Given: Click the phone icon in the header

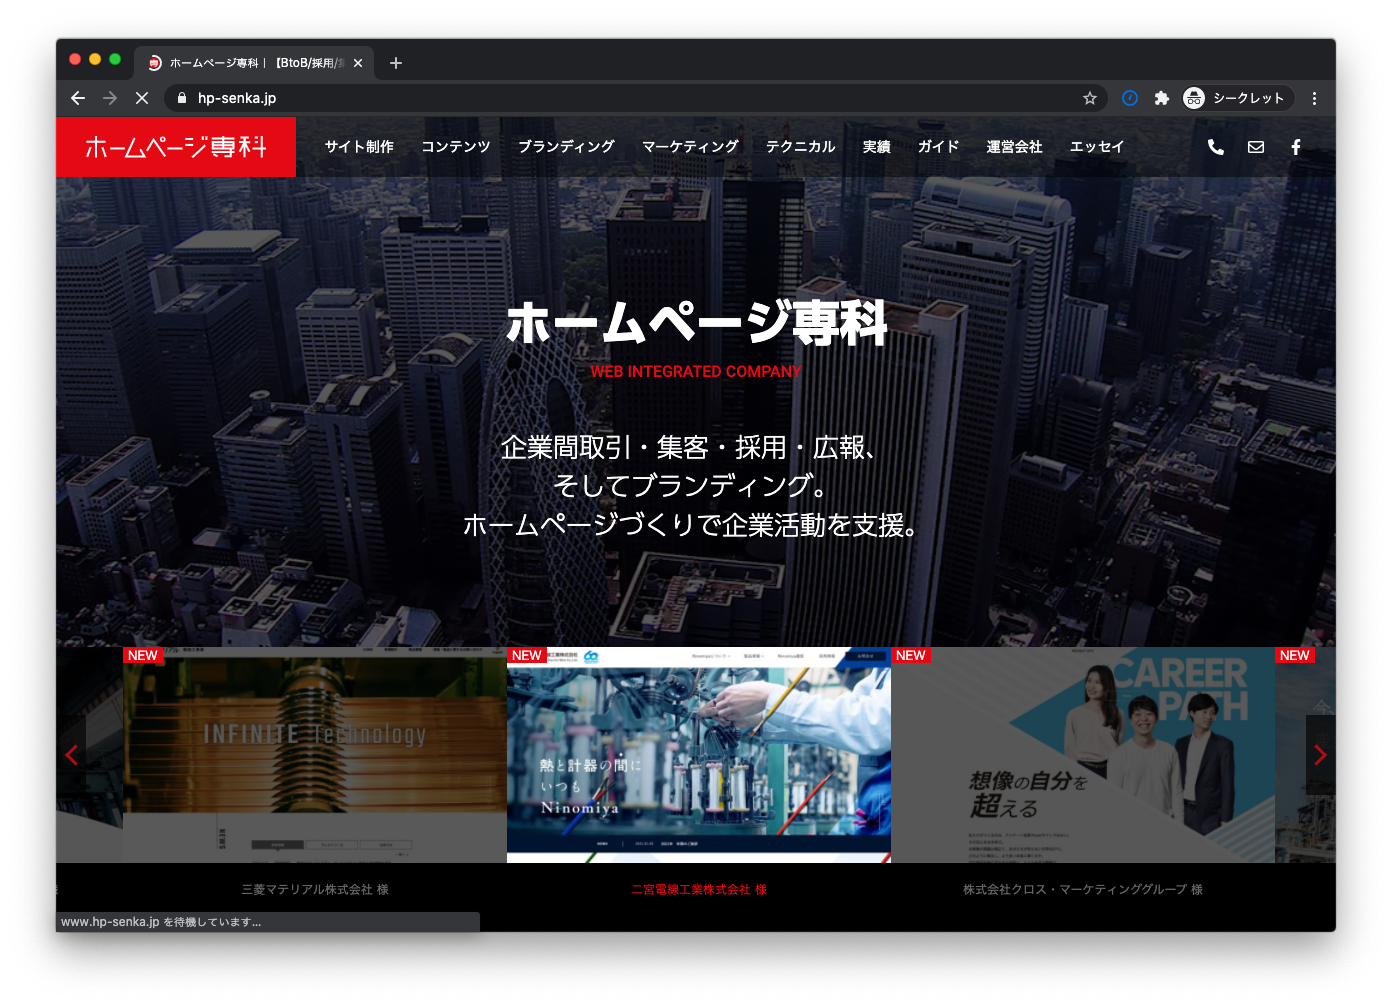Looking at the screenshot, I should click(x=1215, y=147).
